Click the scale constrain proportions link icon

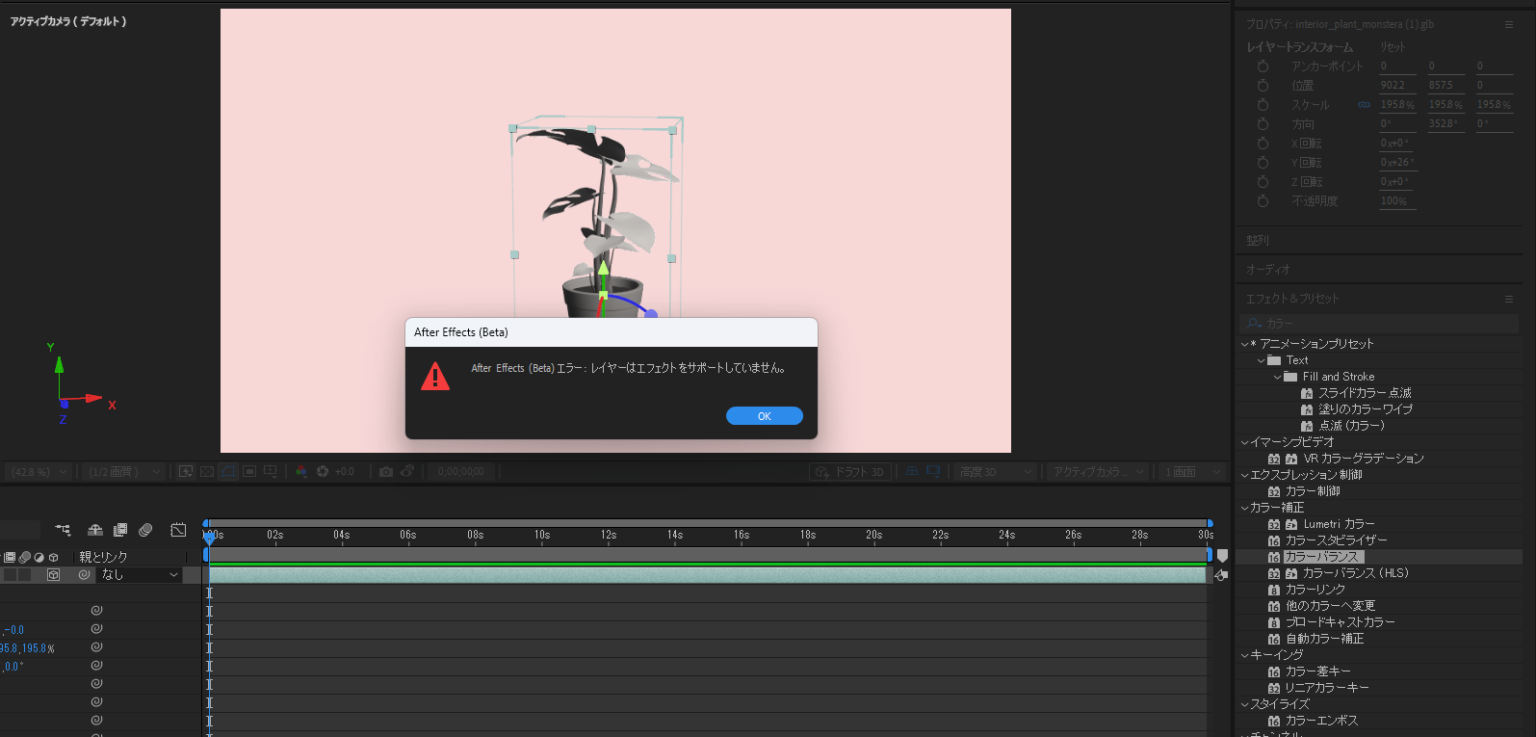[1364, 105]
